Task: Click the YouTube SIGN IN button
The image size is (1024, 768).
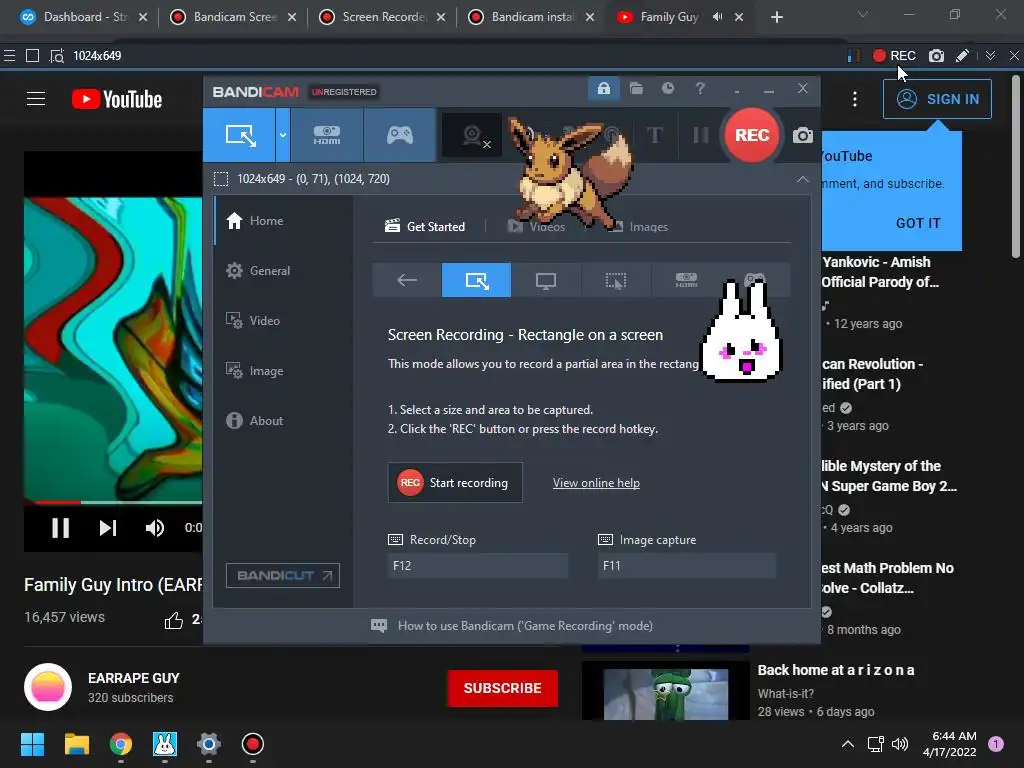Action: click(937, 99)
